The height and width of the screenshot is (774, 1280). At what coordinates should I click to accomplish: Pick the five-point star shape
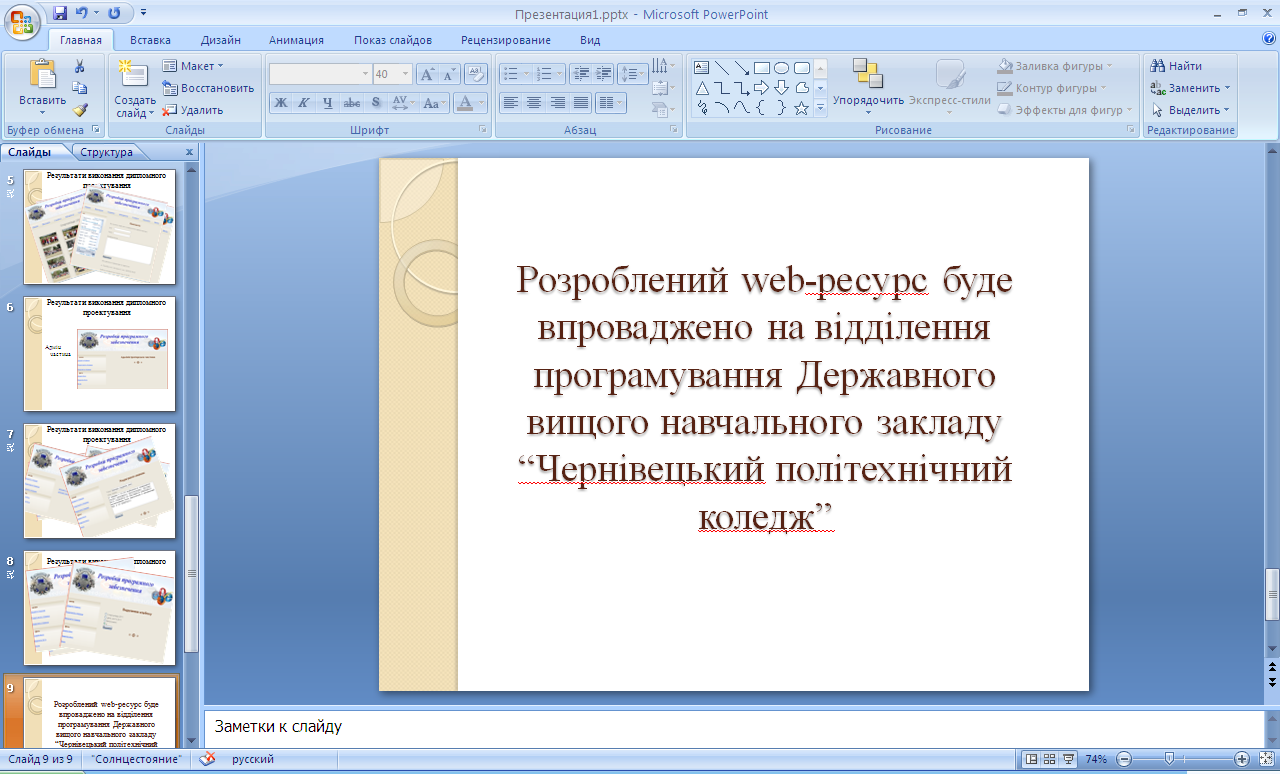[801, 108]
